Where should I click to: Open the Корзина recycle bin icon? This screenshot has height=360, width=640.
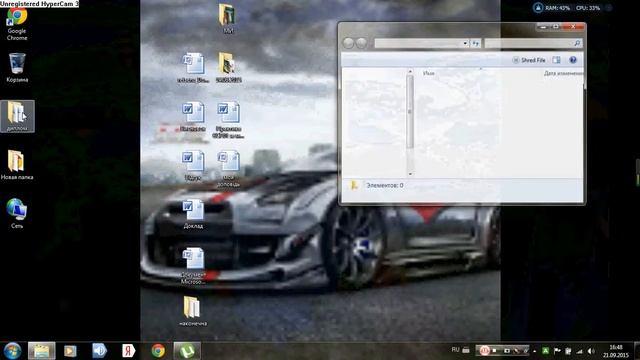17,68
